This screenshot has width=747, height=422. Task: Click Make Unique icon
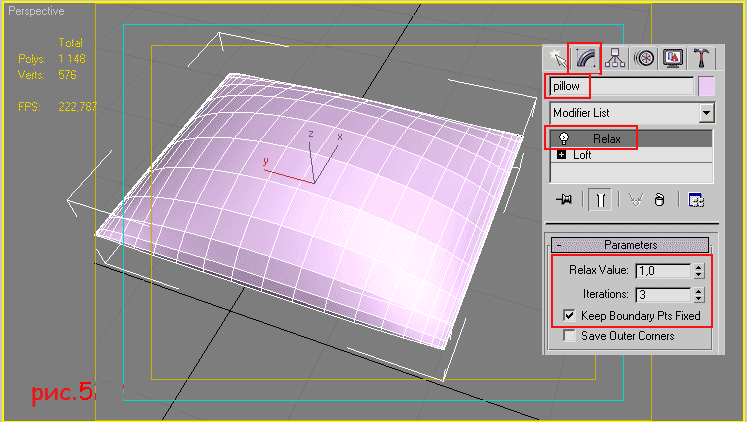point(635,199)
